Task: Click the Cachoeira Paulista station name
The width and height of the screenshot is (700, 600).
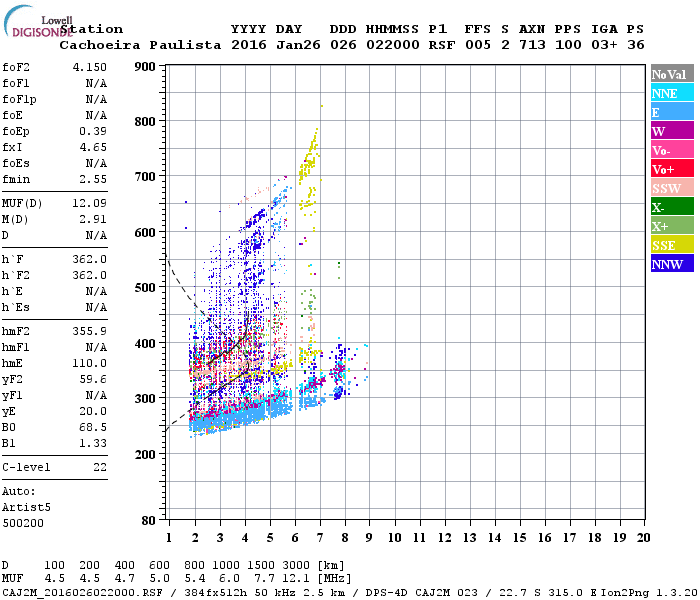Action: tap(140, 45)
